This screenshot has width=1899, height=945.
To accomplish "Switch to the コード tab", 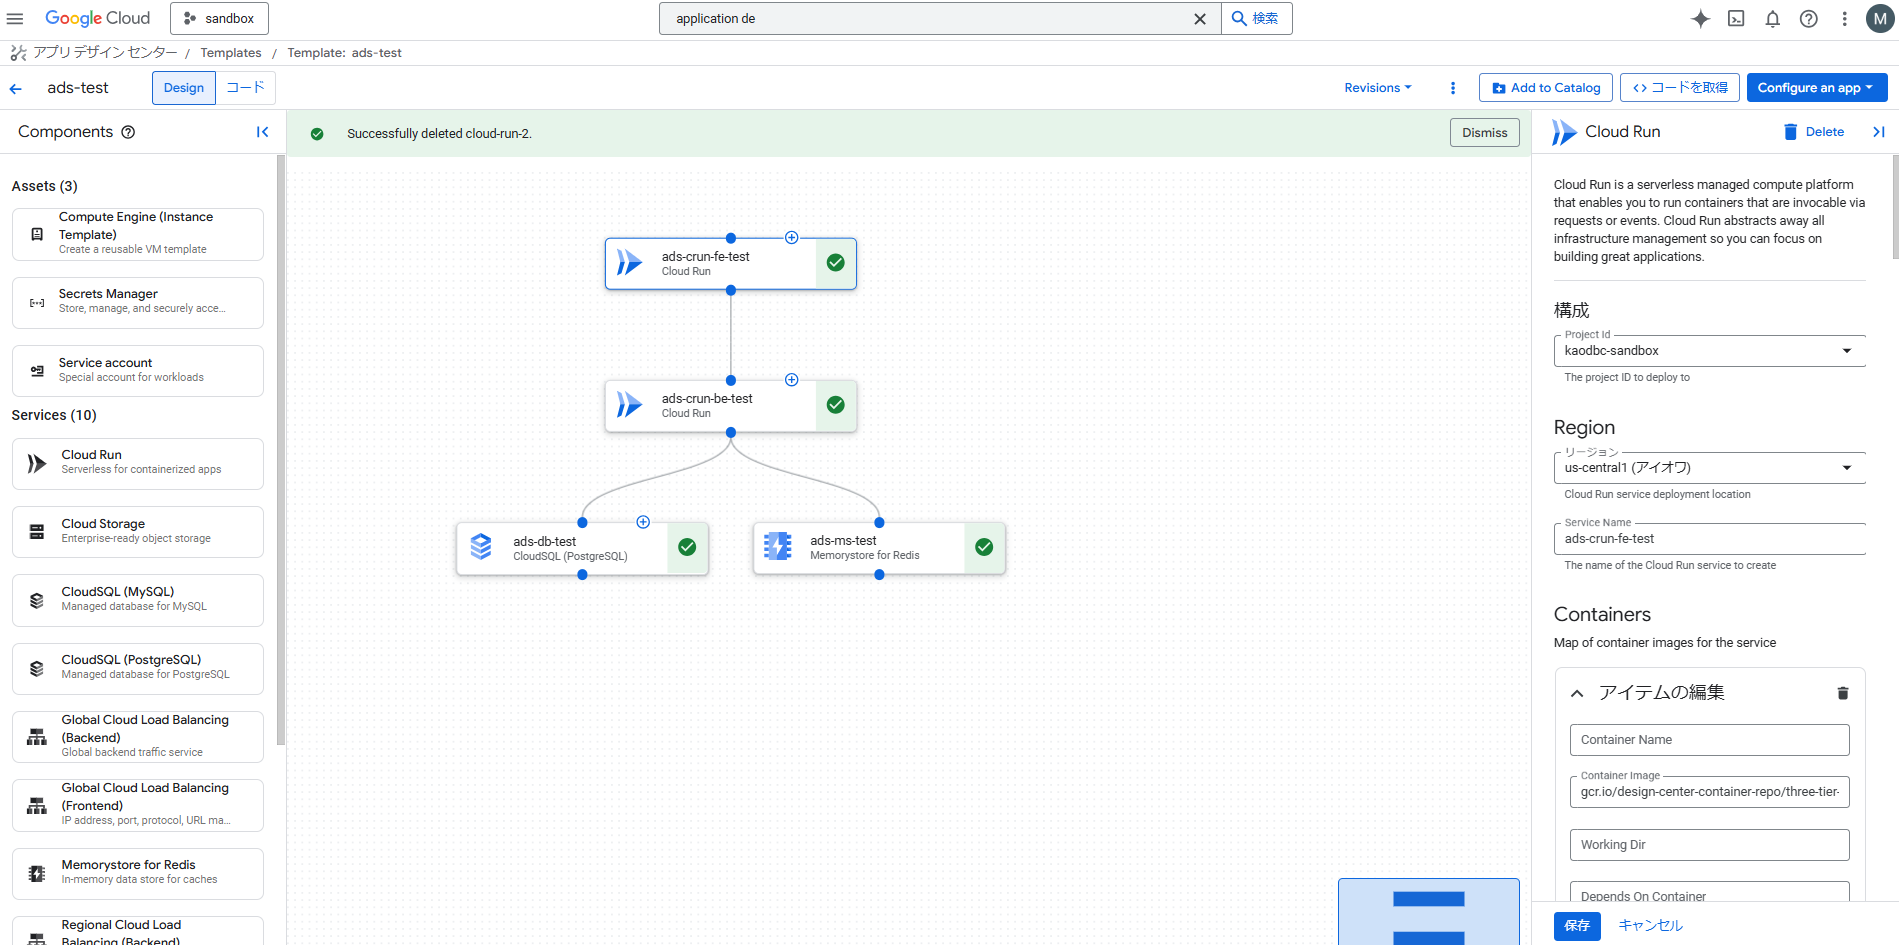I will click(245, 88).
